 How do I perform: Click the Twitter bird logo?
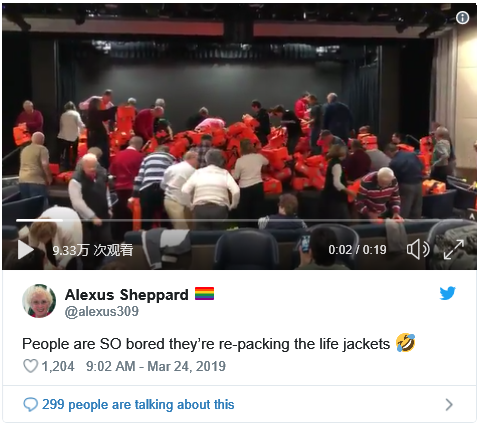[447, 293]
